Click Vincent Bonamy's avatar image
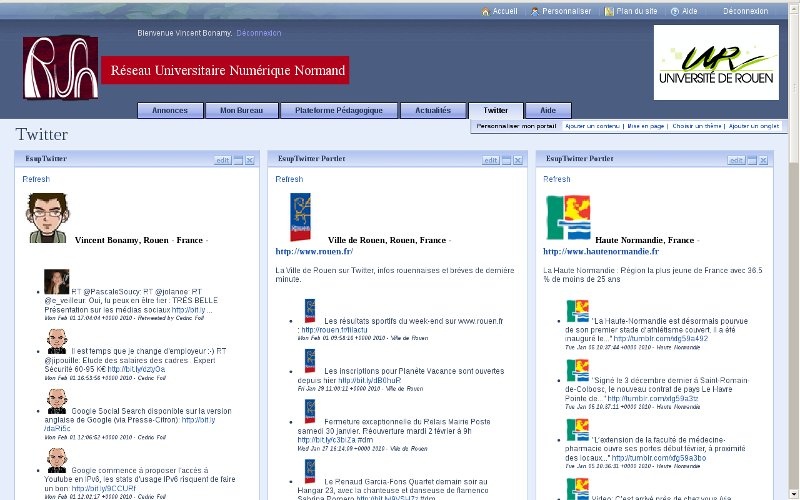Screen dimensions: 800x500 coord(46,218)
